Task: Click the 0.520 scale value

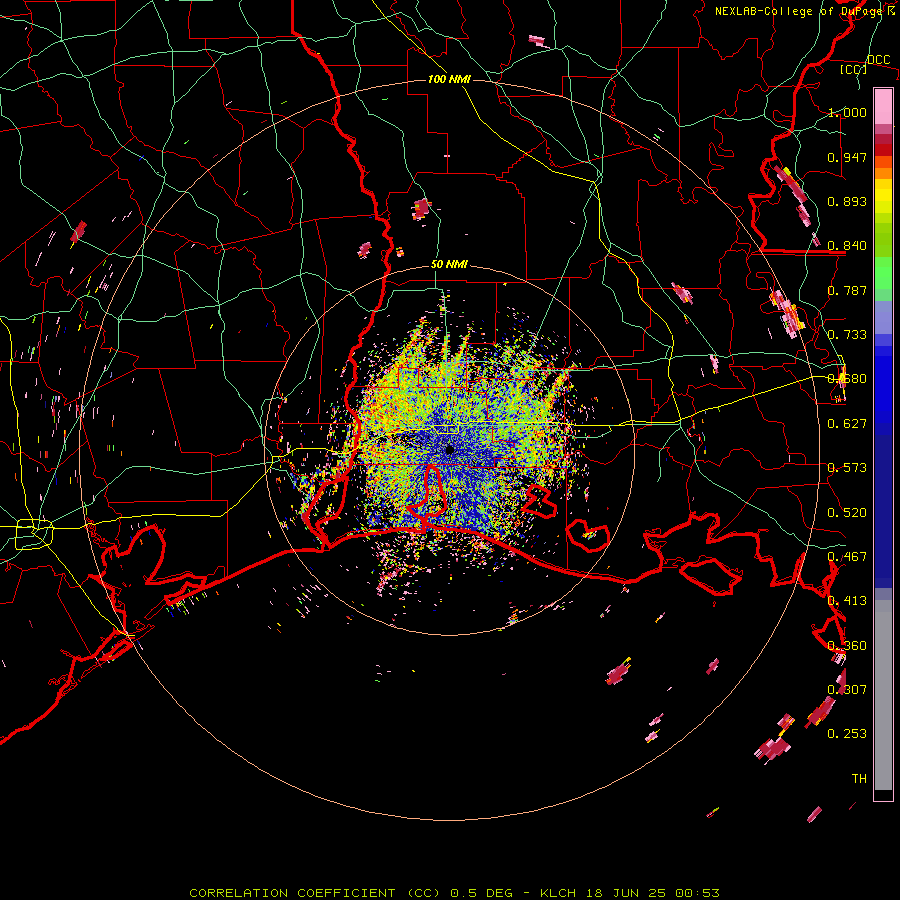Action: tap(847, 513)
